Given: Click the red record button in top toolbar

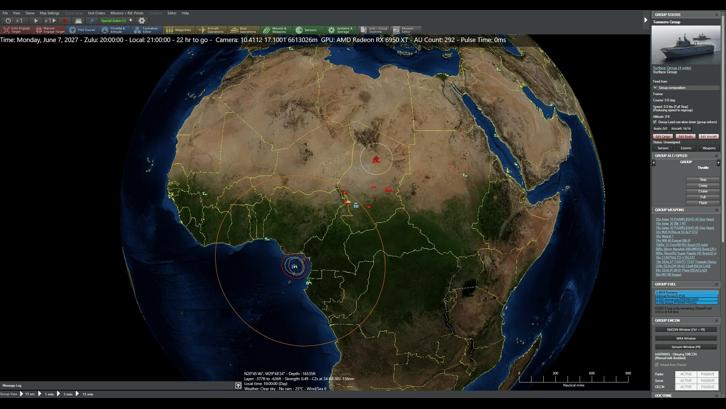Looking at the screenshot, I should click(65, 21).
